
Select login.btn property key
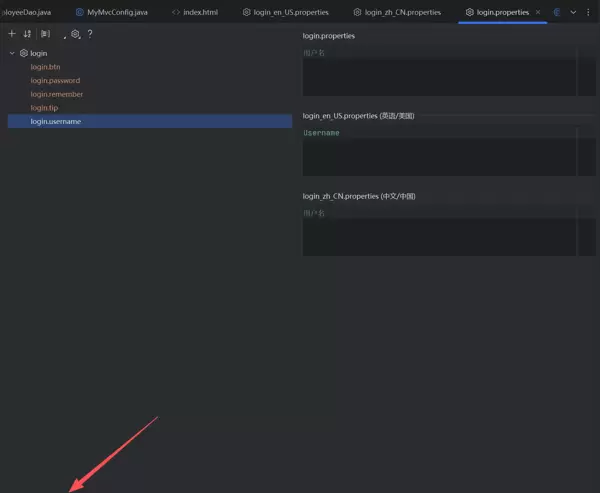45,66
